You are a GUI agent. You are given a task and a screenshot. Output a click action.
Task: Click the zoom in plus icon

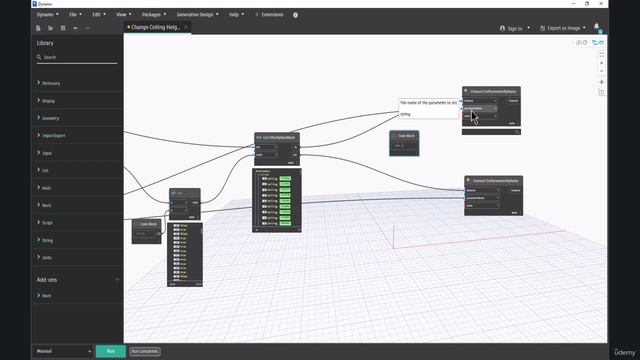pyautogui.click(x=601, y=63)
